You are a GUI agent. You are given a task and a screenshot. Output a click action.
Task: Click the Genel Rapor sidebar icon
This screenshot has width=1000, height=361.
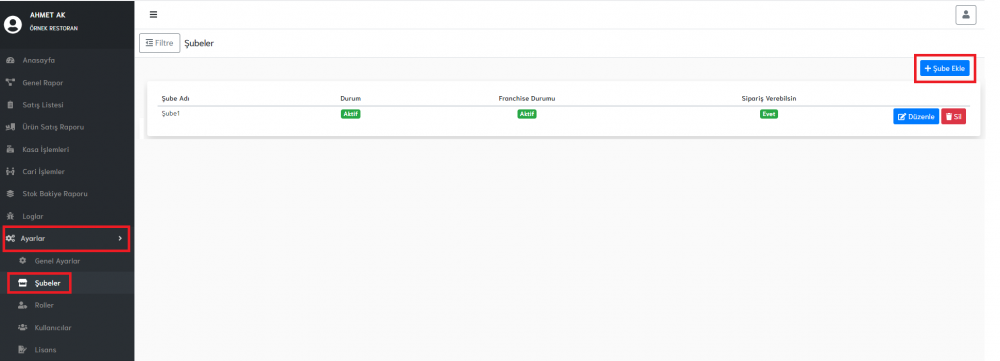(10, 83)
